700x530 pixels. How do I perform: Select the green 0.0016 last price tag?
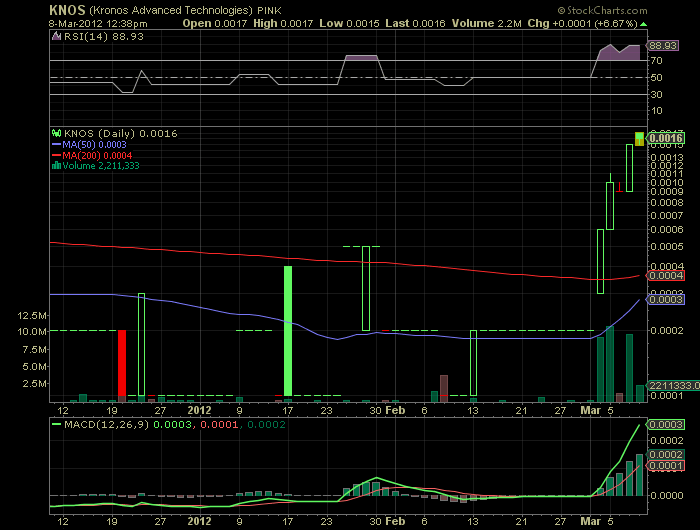tap(665, 138)
